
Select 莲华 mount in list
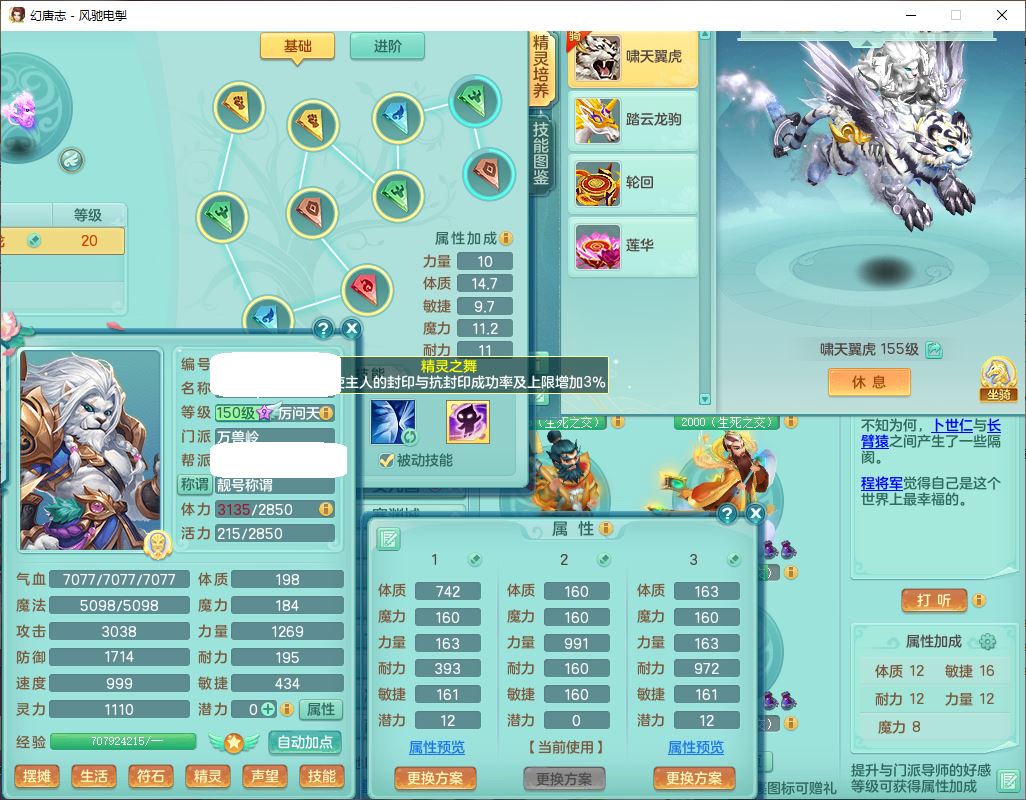click(x=633, y=247)
